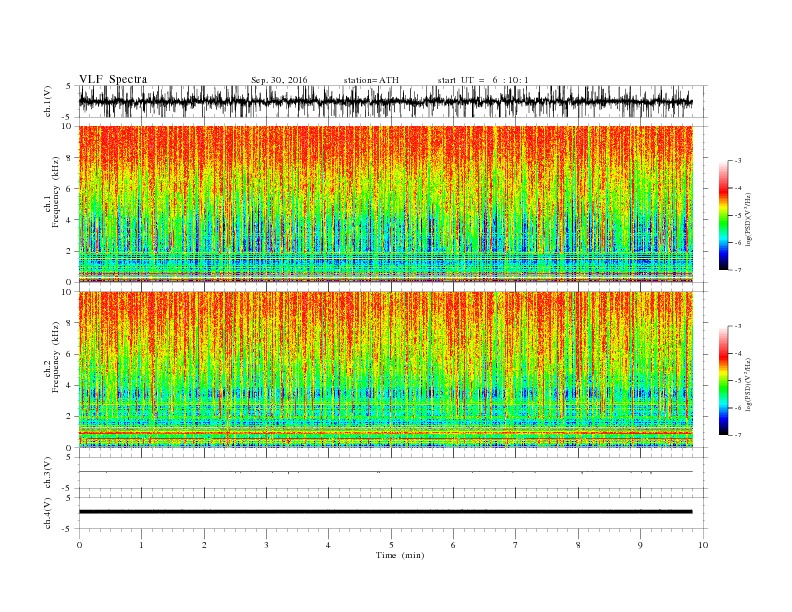Click the time axis tick label '10'
The width and height of the screenshot is (792, 612).
pyautogui.click(x=703, y=545)
